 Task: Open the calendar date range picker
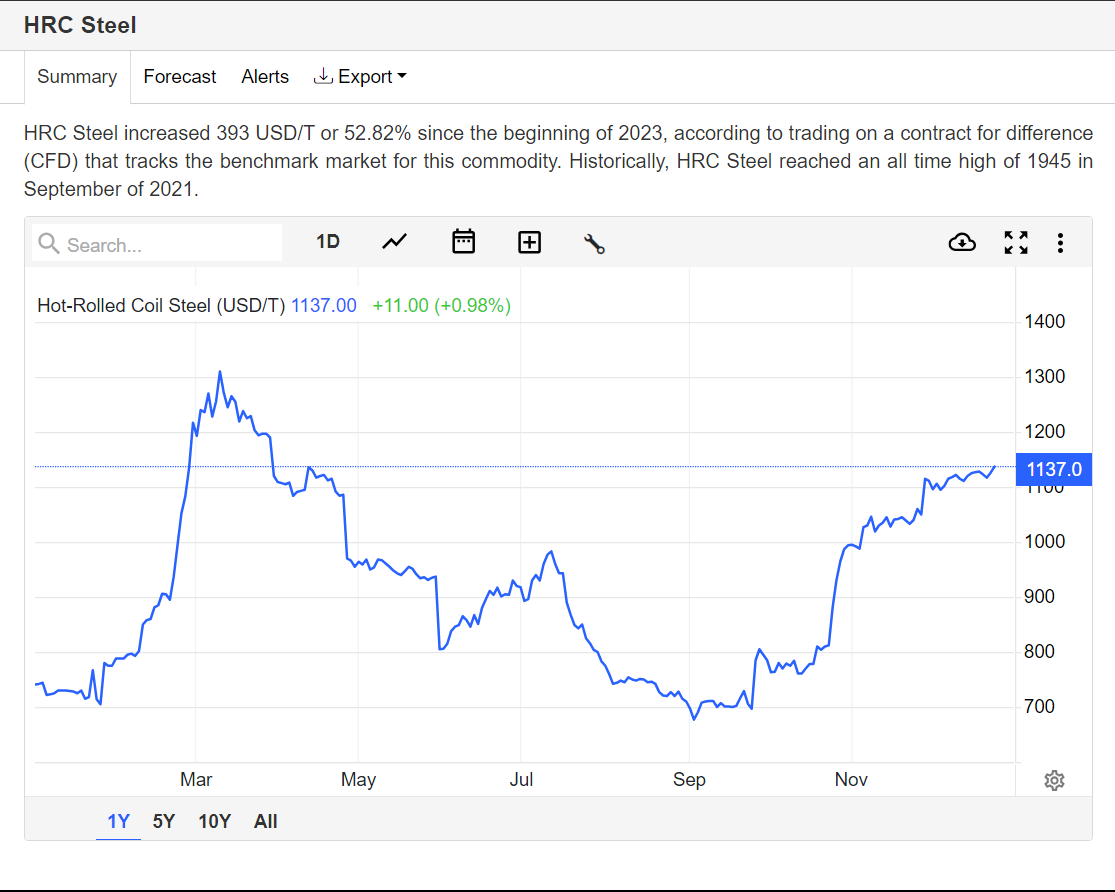[463, 242]
